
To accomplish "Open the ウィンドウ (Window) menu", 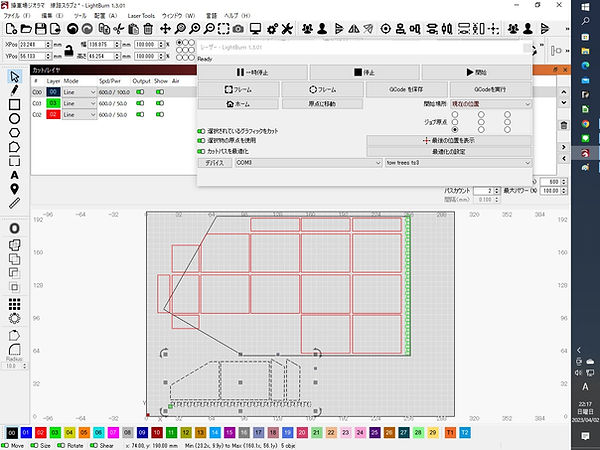I will (178, 16).
